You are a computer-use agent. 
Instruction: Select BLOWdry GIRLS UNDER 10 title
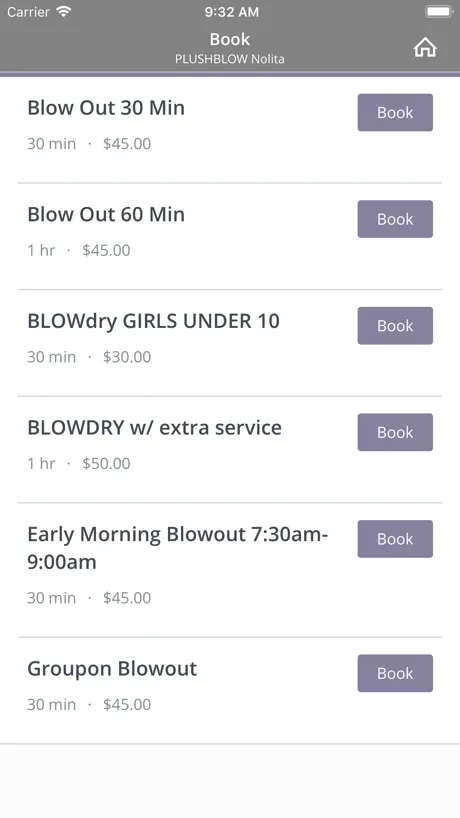pos(153,322)
